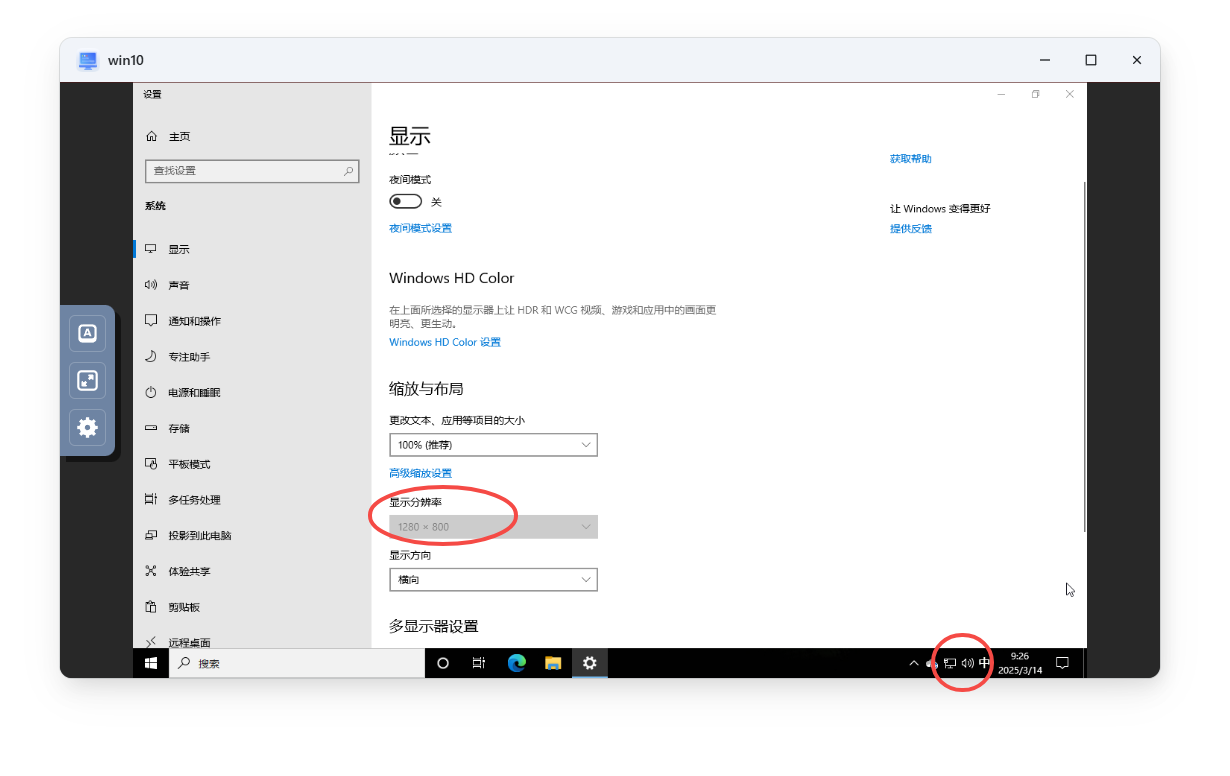1230x776 pixels.
Task: Open File Explorer from the taskbar
Action: coord(553,663)
